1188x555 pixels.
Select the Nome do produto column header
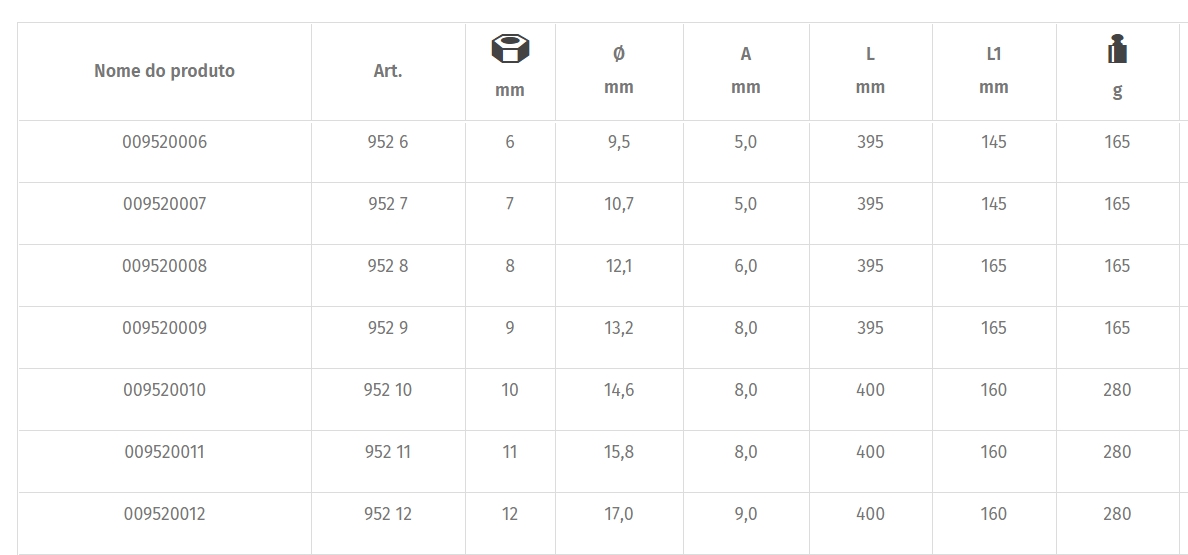(x=164, y=71)
